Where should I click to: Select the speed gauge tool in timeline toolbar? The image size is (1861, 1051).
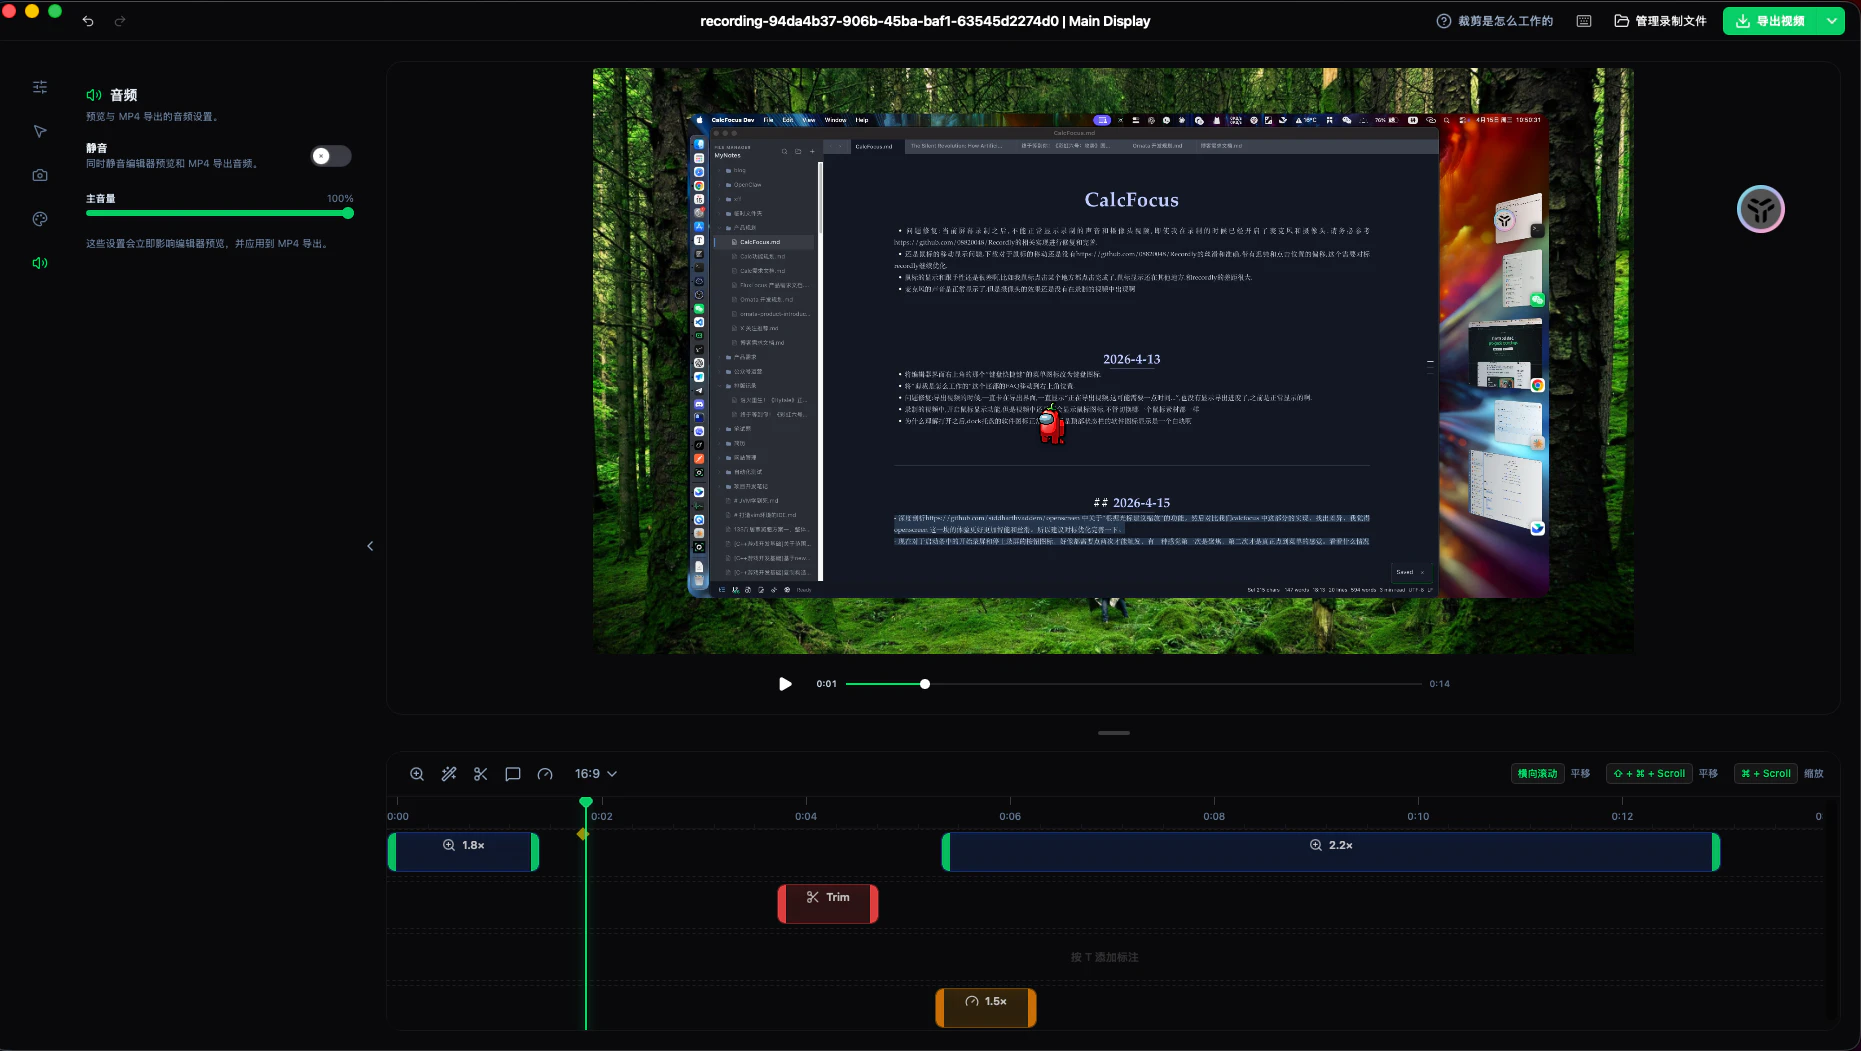coord(545,774)
